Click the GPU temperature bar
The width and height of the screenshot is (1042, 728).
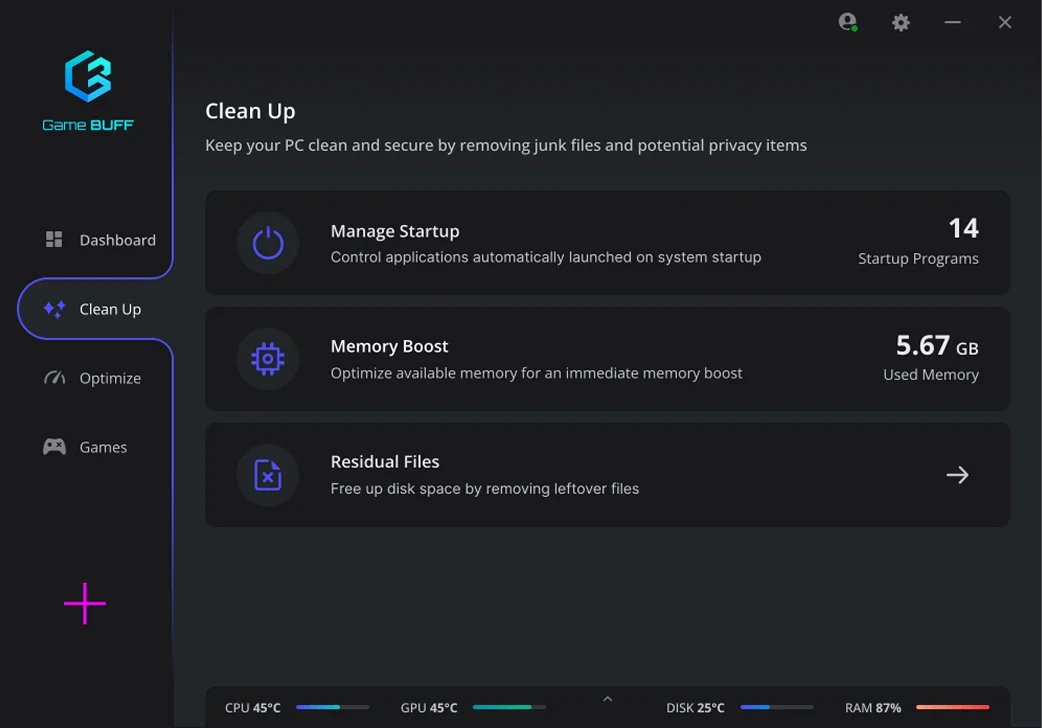click(x=509, y=707)
